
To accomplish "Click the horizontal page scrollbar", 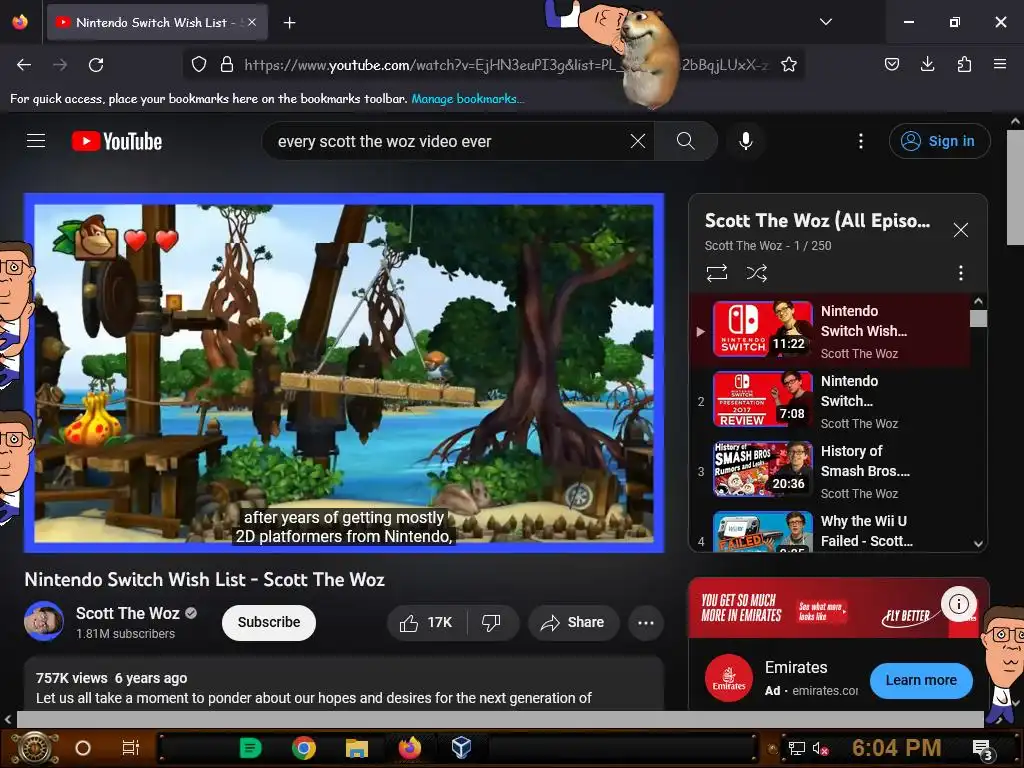I will (500, 719).
